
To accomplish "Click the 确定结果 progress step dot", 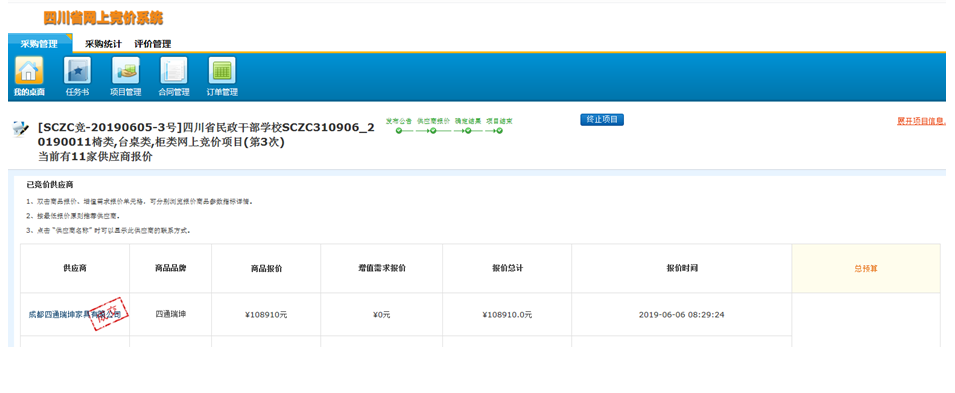I will pos(468,130).
